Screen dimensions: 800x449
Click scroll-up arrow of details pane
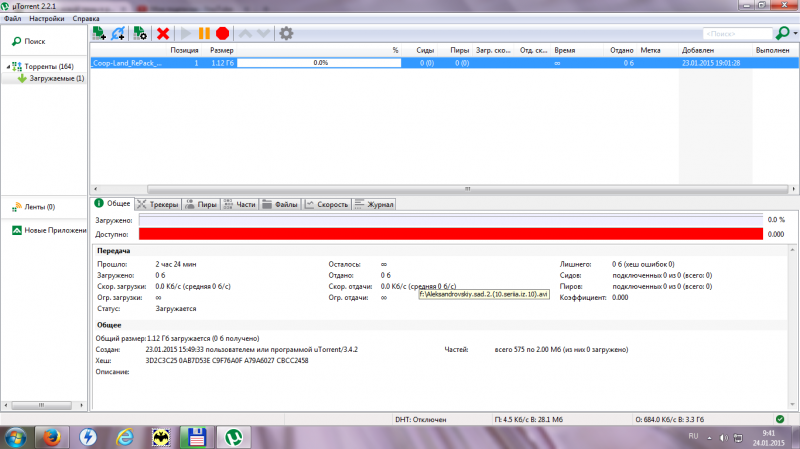point(792,250)
